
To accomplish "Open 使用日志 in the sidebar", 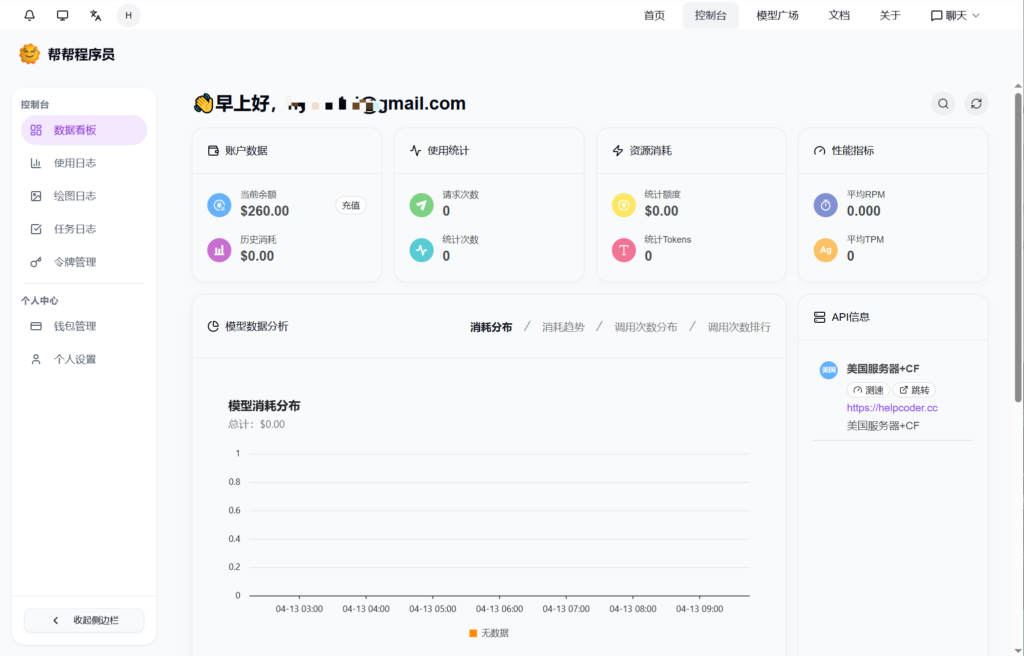I will tap(75, 163).
